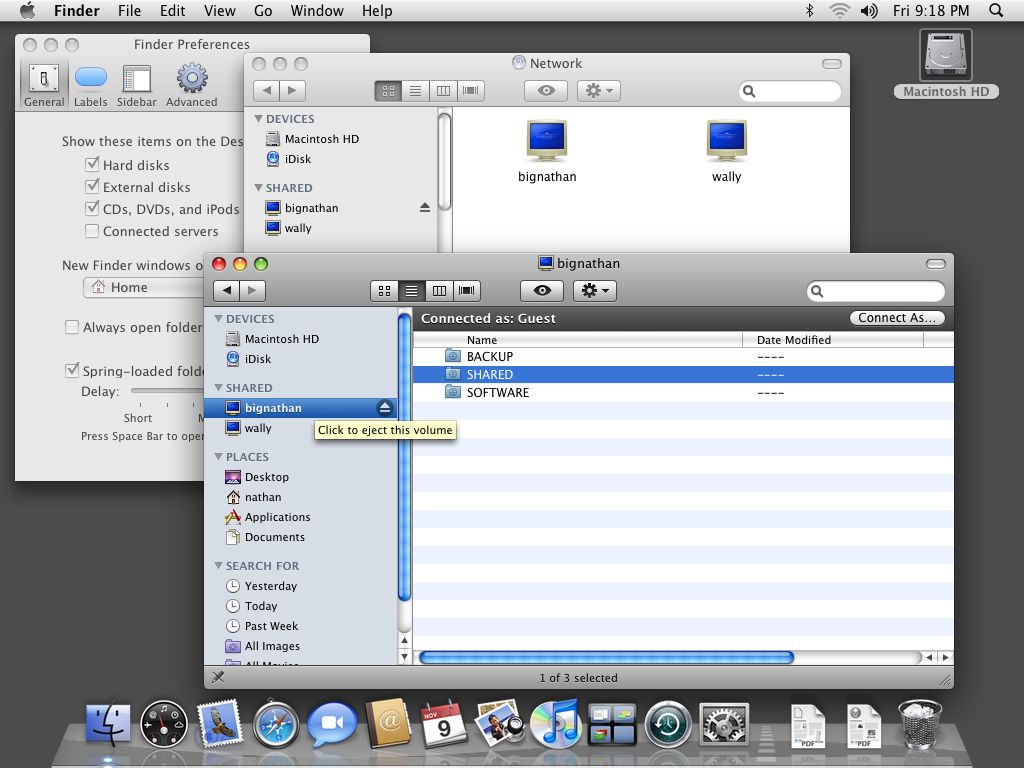
Task: Click bignathan sidebar vertical scrollbar
Action: pos(404,457)
